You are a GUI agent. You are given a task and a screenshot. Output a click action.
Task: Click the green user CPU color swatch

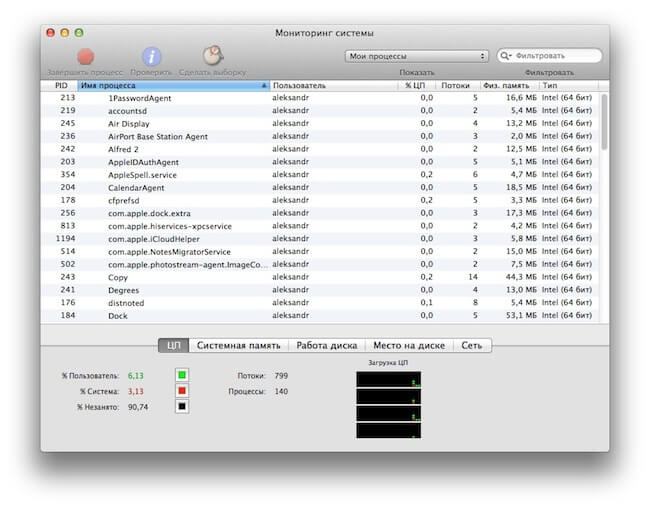click(x=182, y=375)
